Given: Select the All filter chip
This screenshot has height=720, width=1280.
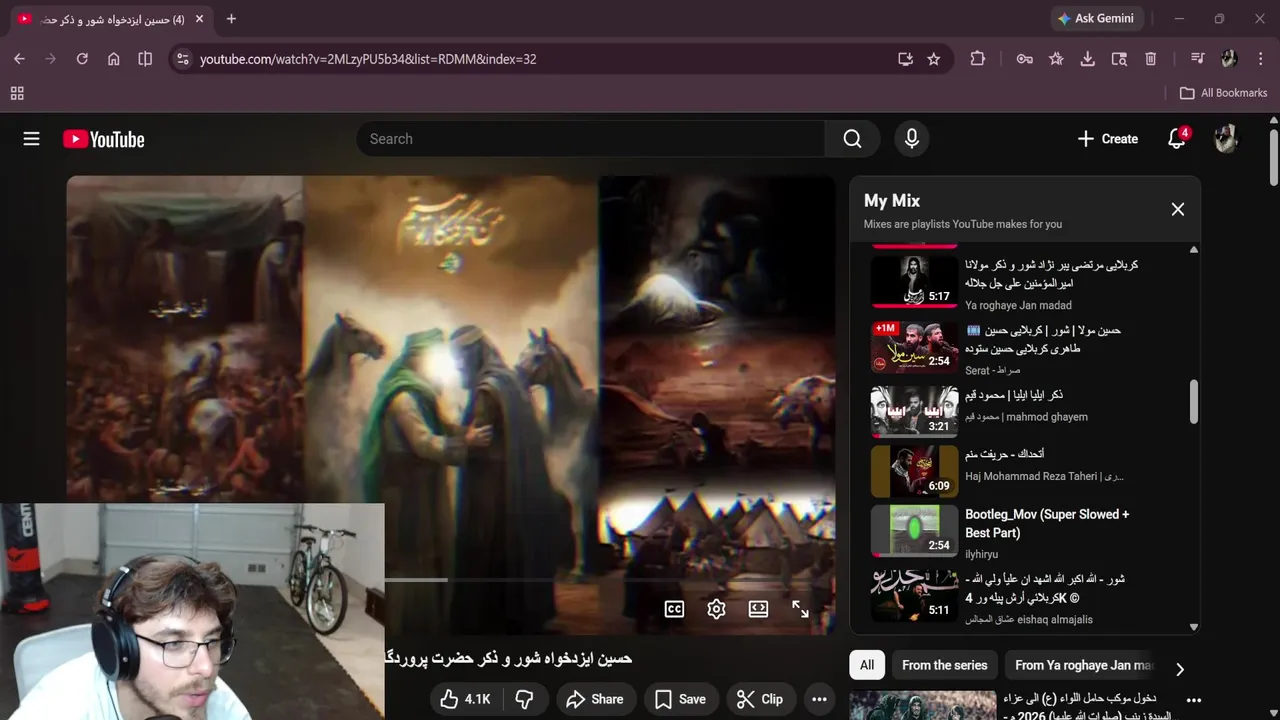Looking at the screenshot, I should click(x=867, y=665).
